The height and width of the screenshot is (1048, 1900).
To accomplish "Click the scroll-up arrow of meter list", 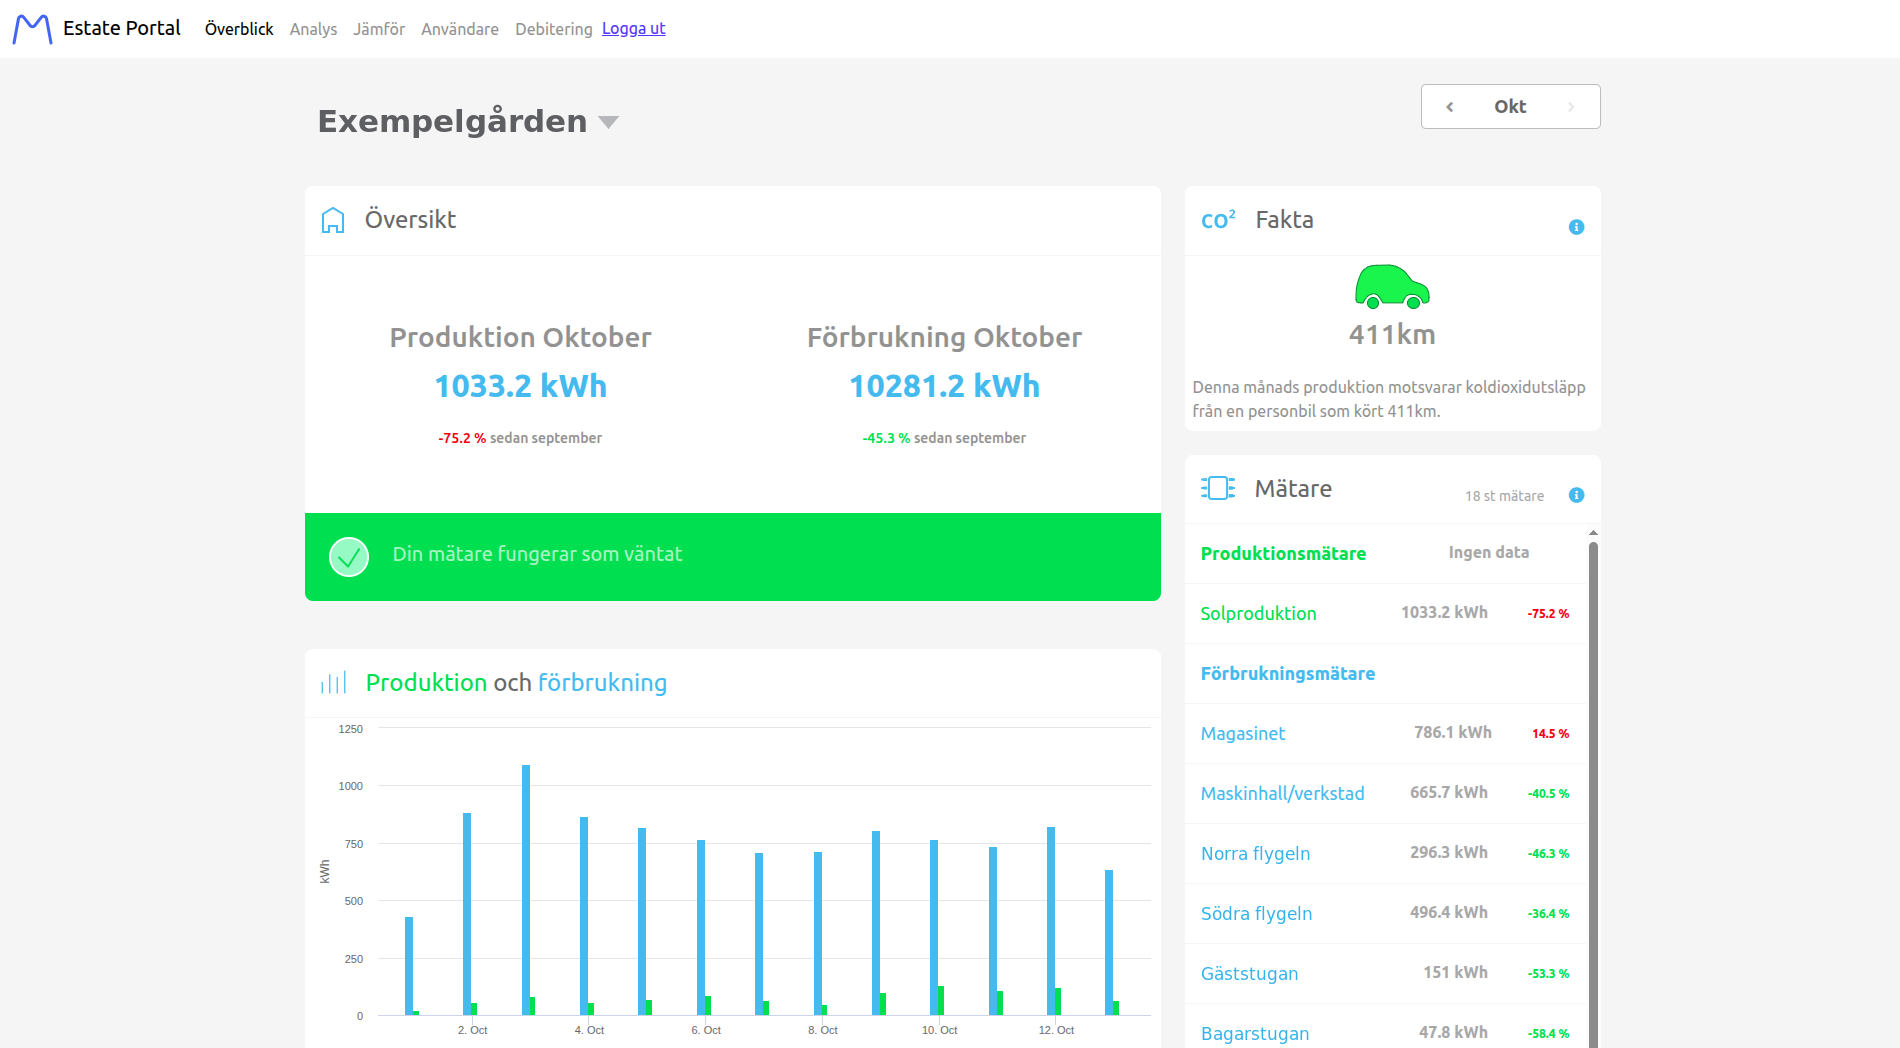I will click(1593, 533).
